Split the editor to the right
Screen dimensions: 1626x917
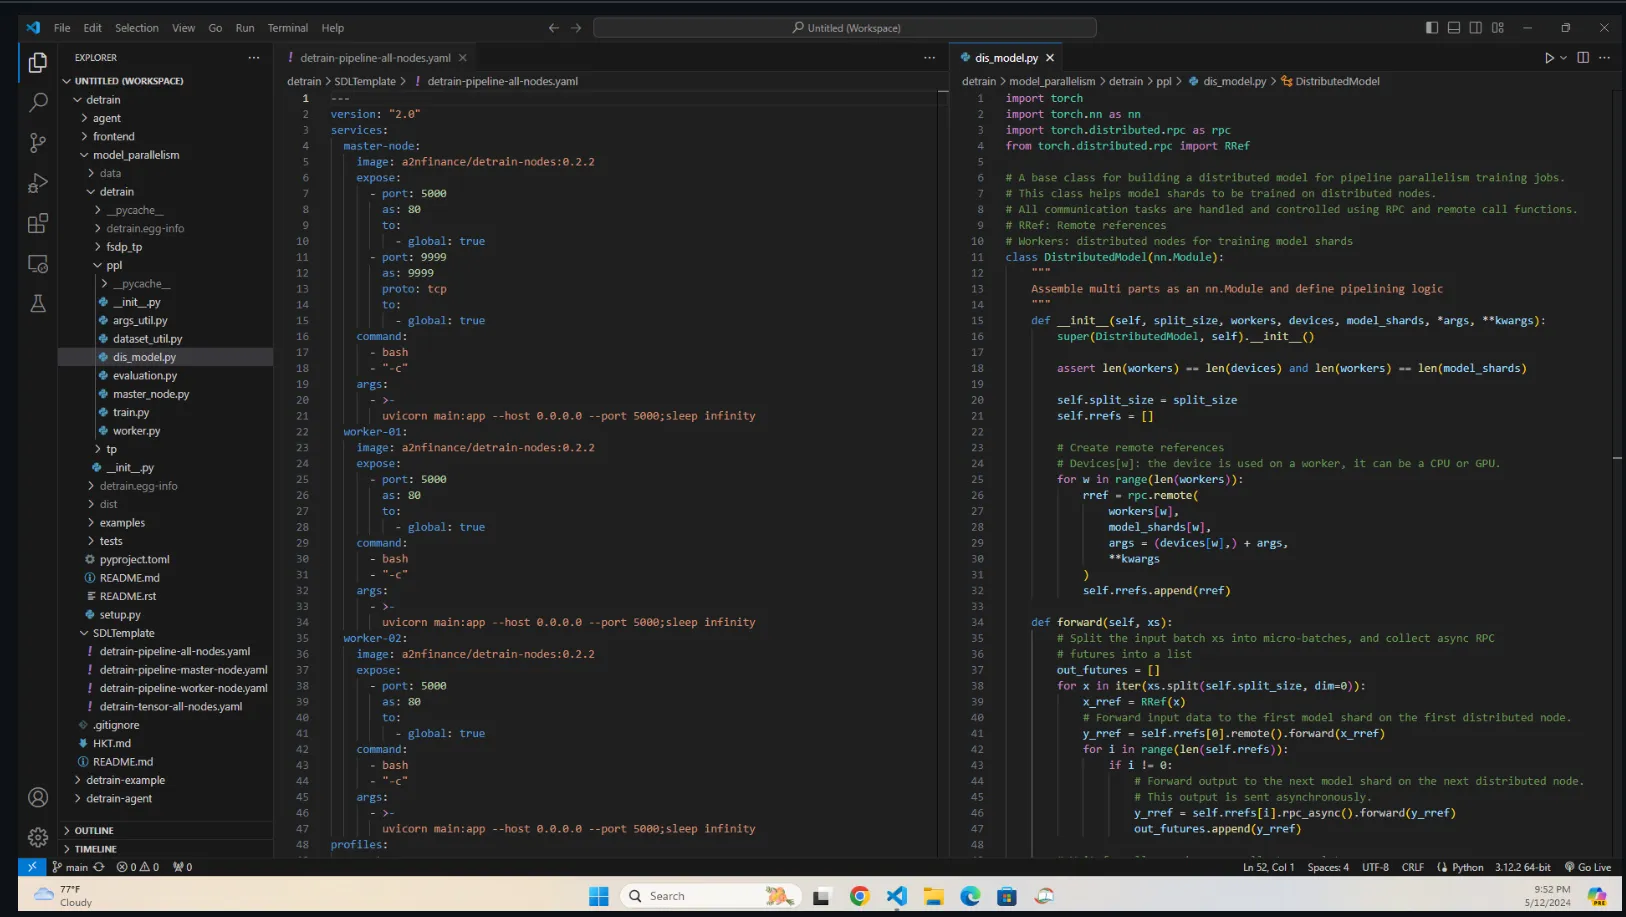tap(1583, 58)
